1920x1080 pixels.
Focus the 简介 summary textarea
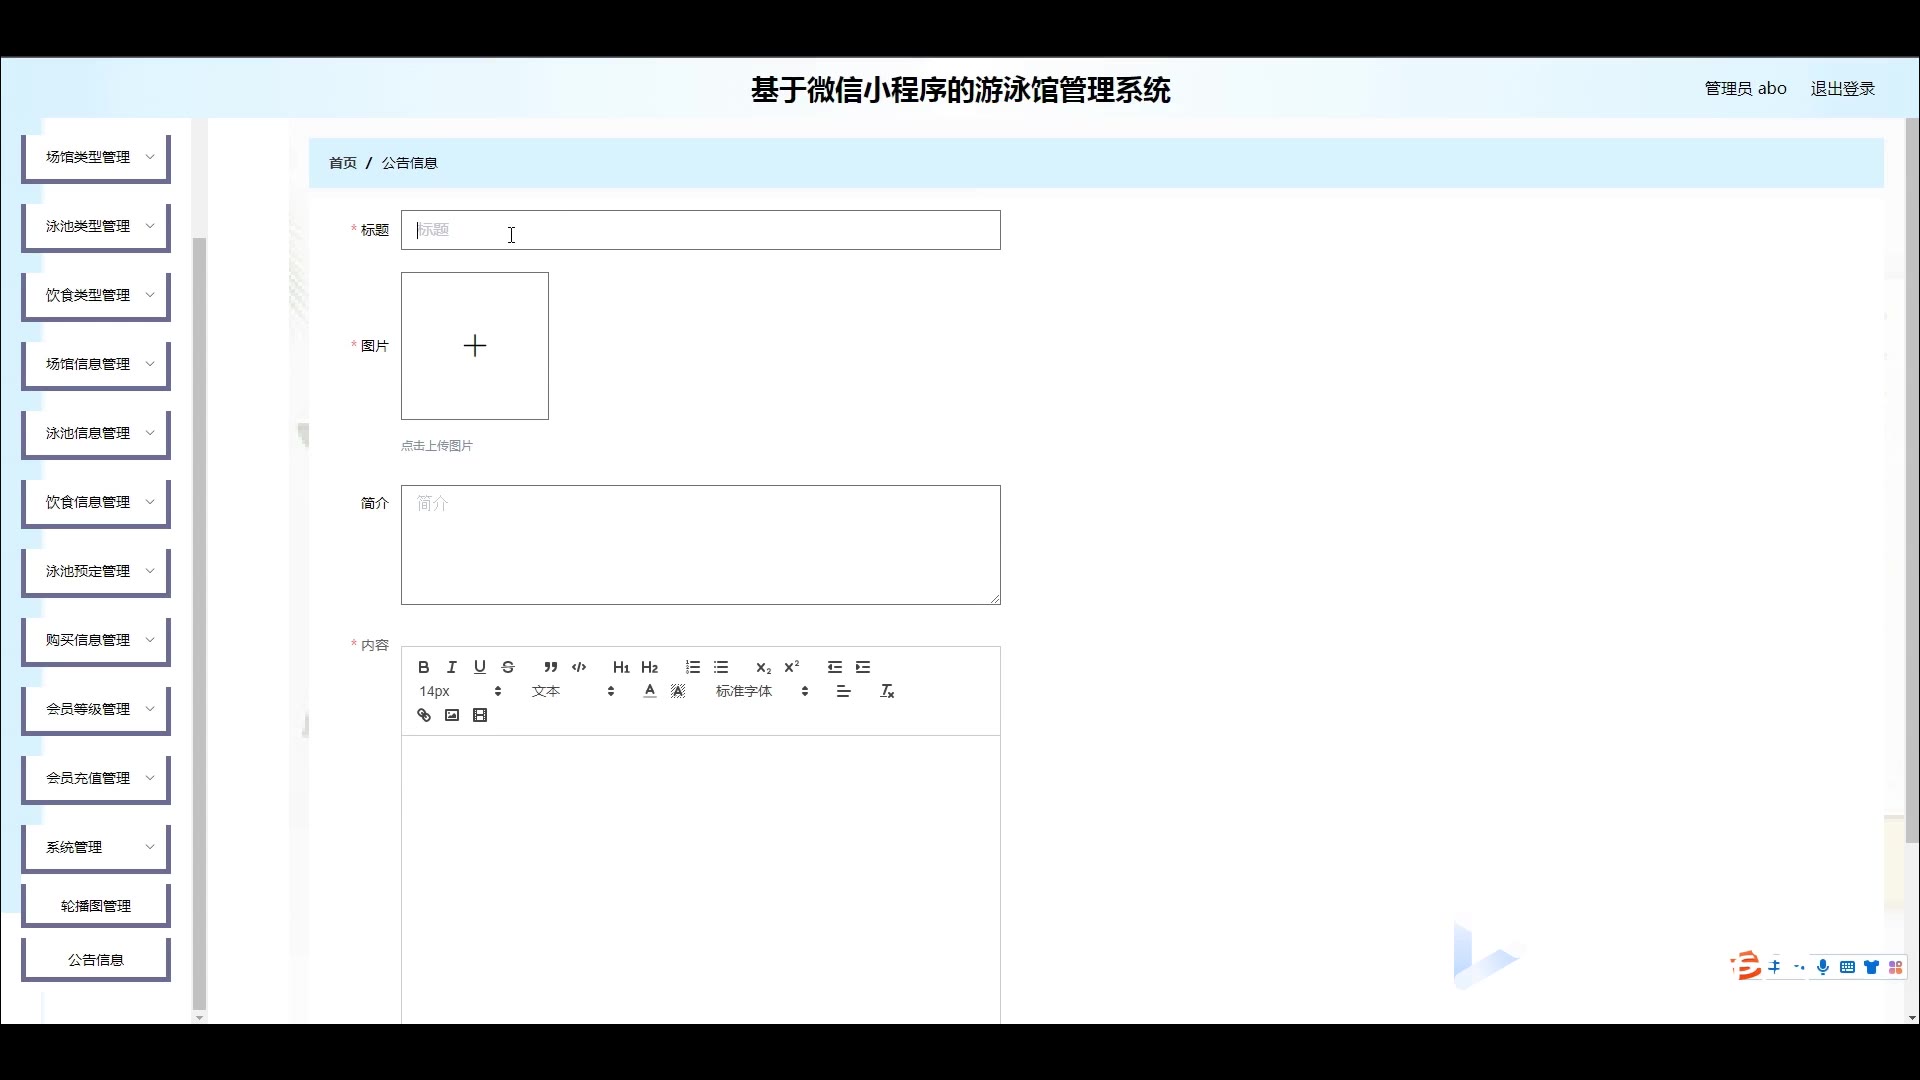(701, 545)
